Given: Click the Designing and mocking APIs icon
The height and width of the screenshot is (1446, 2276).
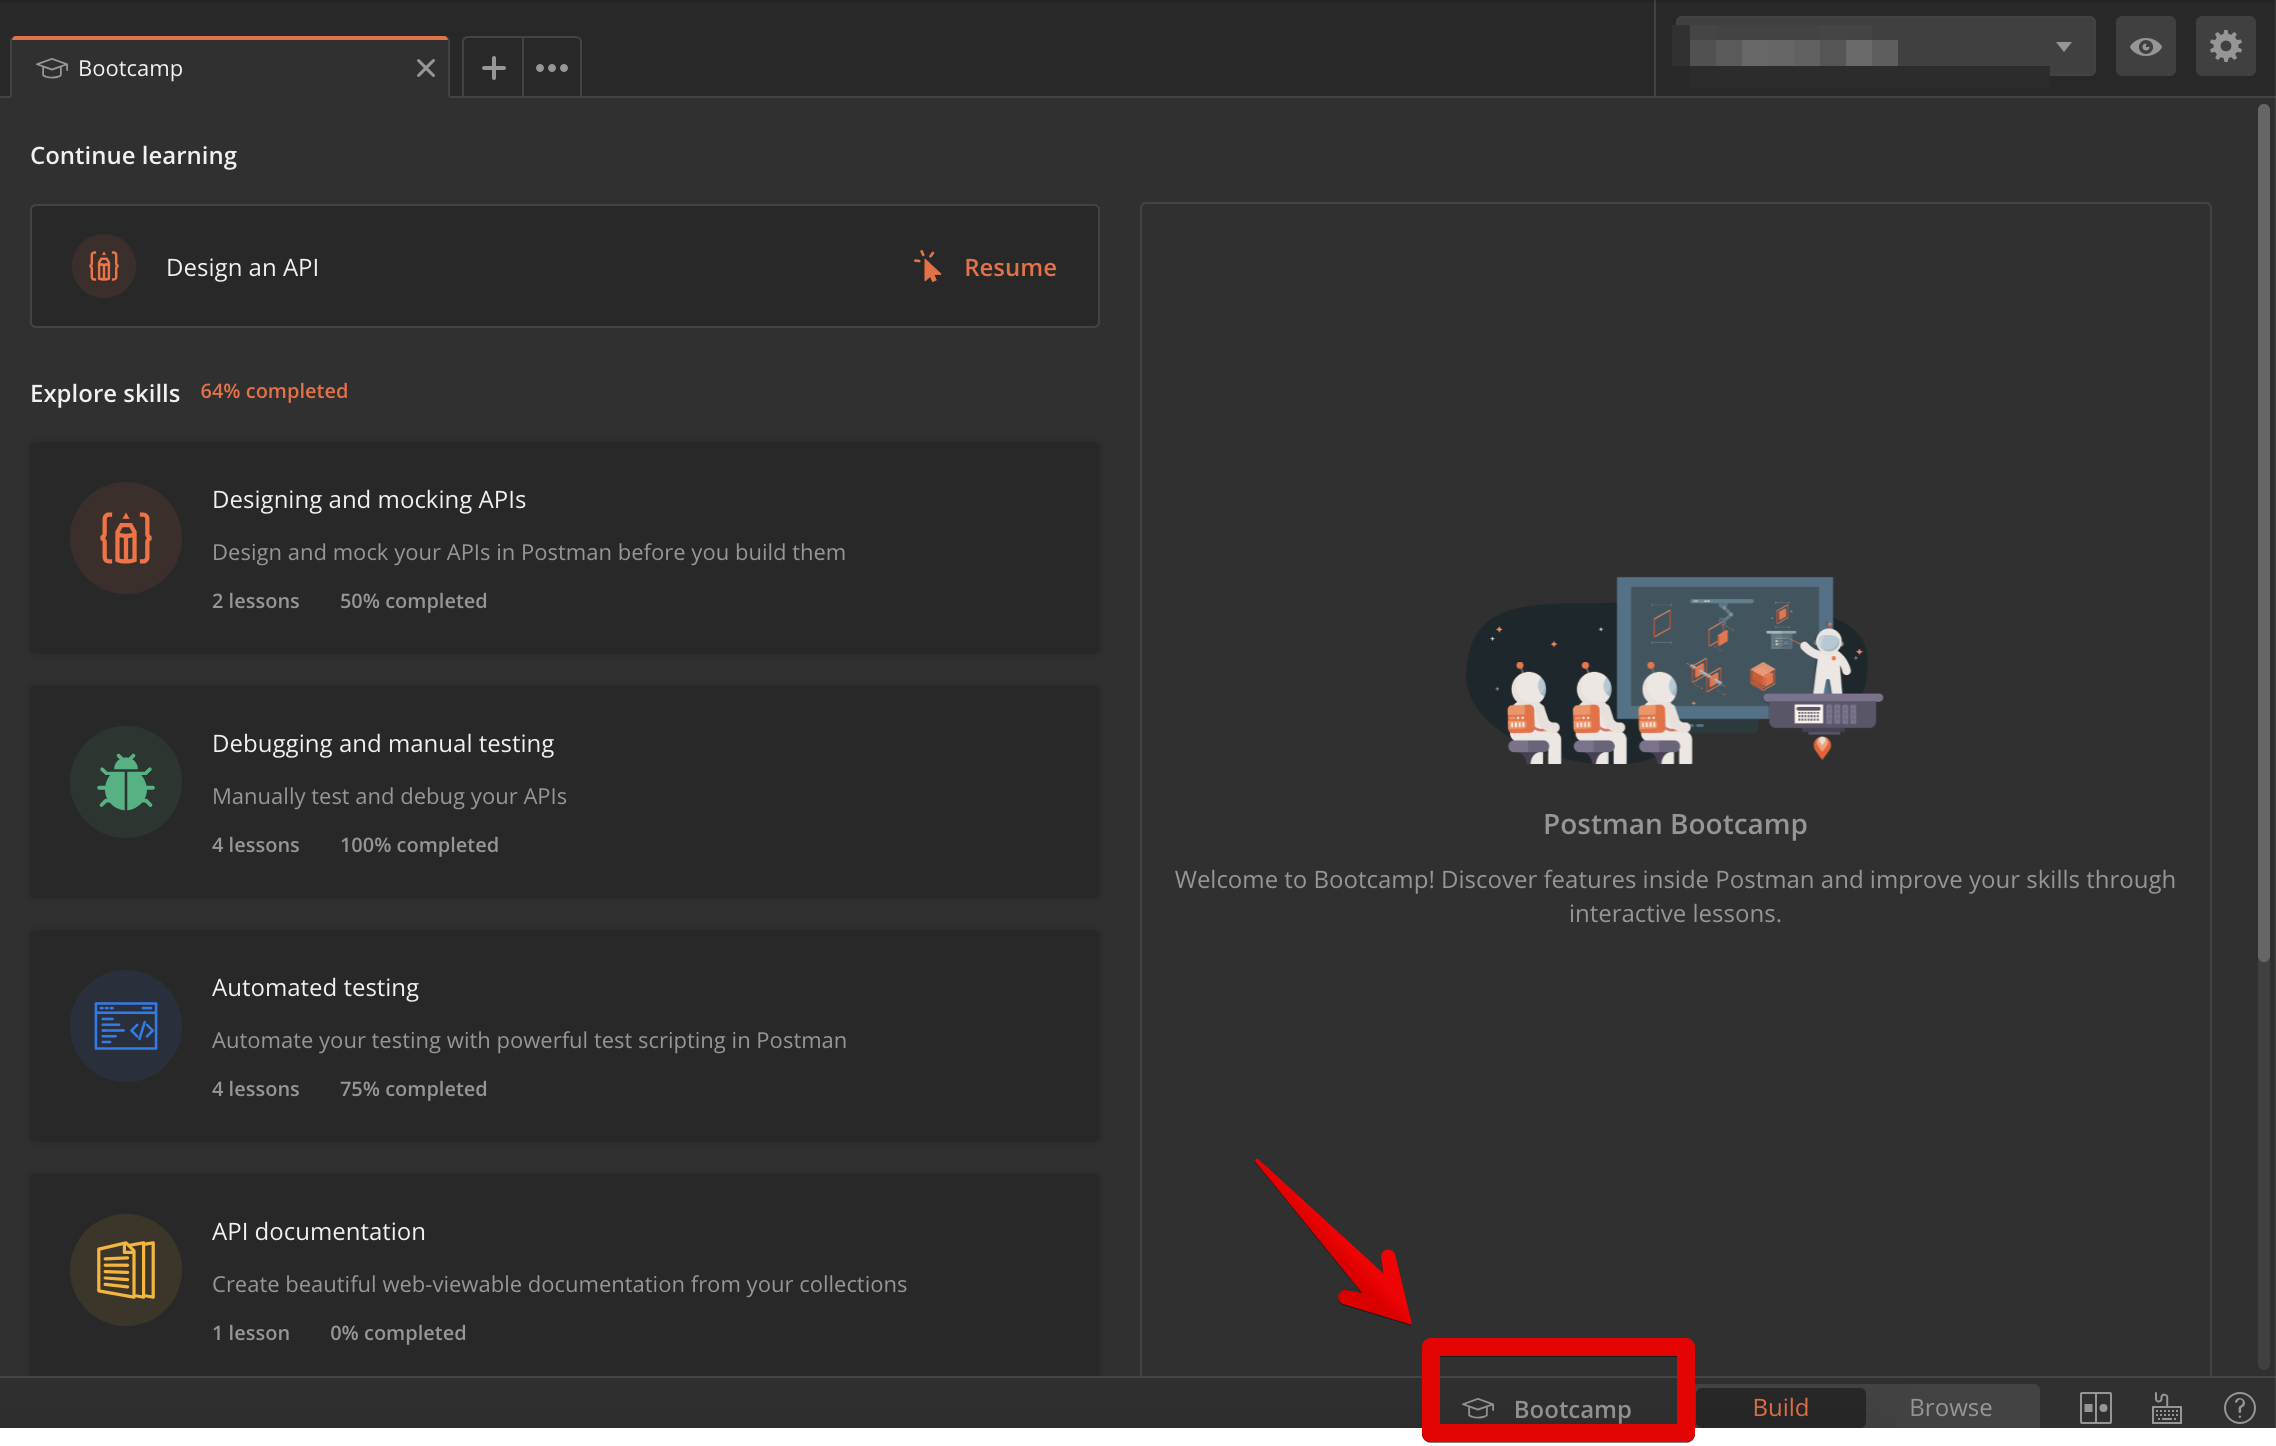Looking at the screenshot, I should point(126,538).
